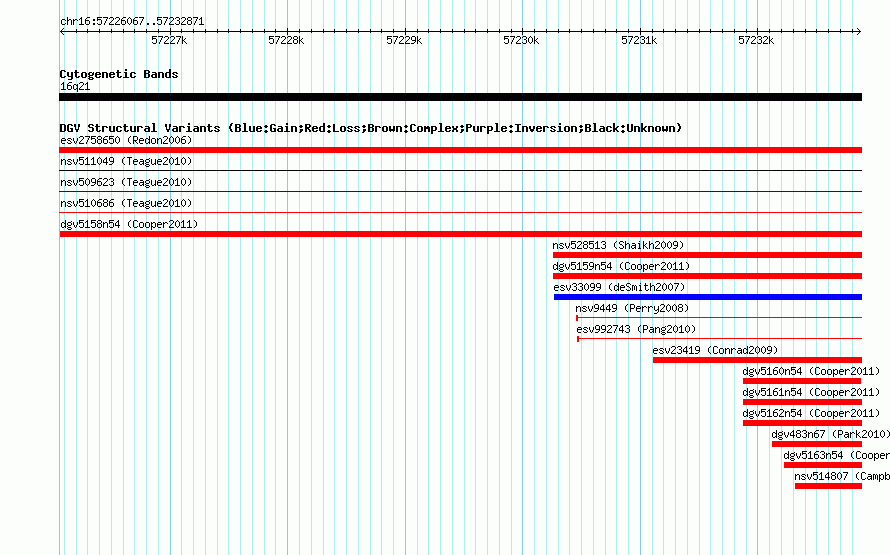
Task: Select red bar under dgv483n67
Action: click(x=817, y=444)
